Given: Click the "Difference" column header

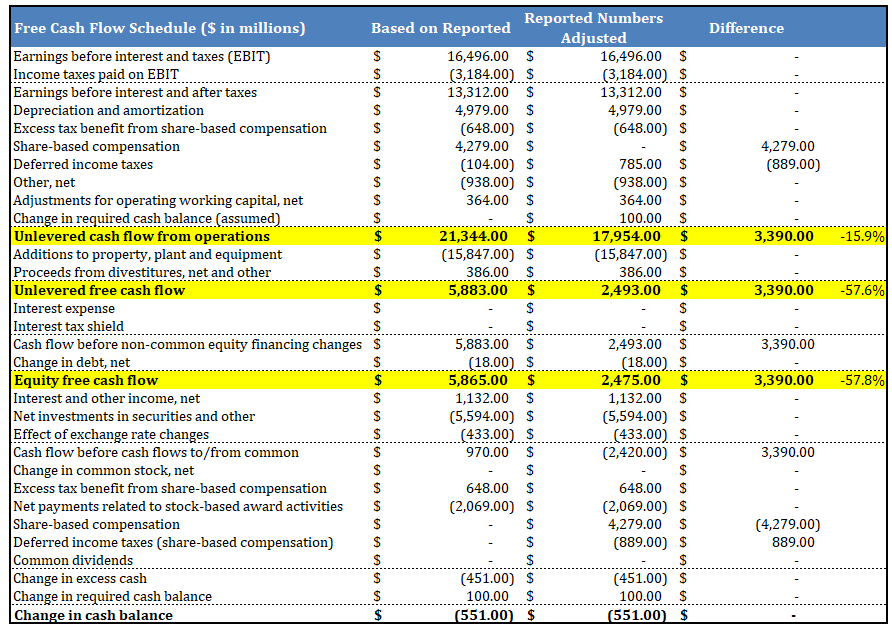Looking at the screenshot, I should coord(746,28).
